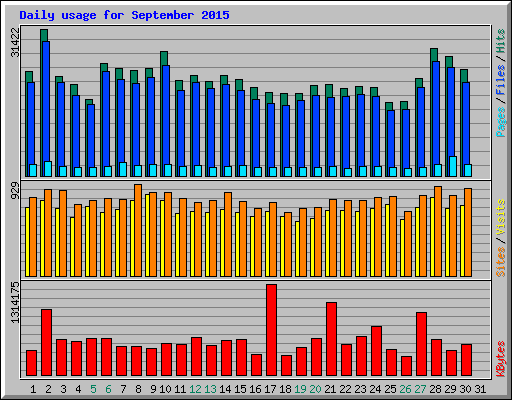Click day 1 on the date axis
The height and width of the screenshot is (400, 512).
33,389
